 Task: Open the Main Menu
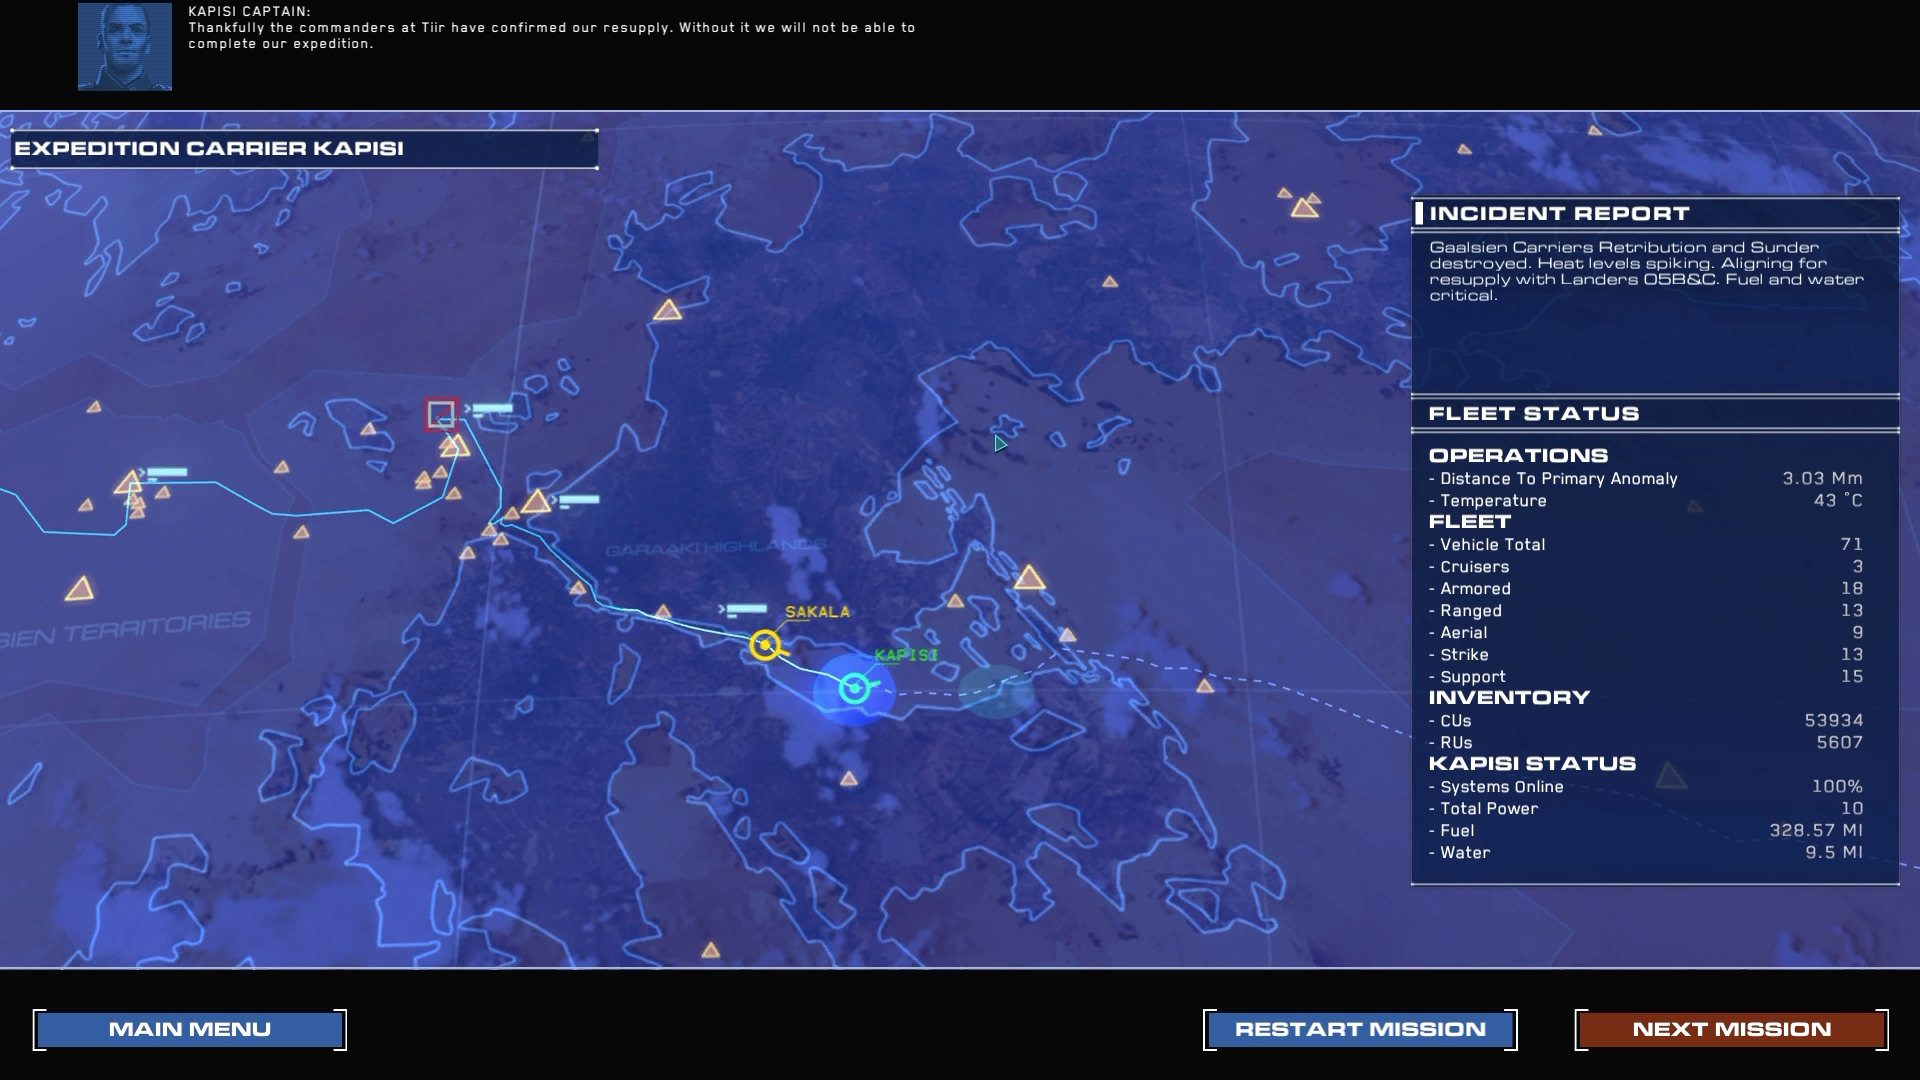[x=190, y=1029]
